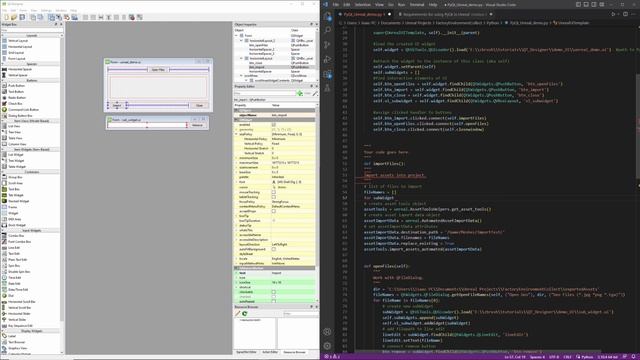Open the Terminal menu in VS Code
The image size is (640, 360).
pos(417,4)
